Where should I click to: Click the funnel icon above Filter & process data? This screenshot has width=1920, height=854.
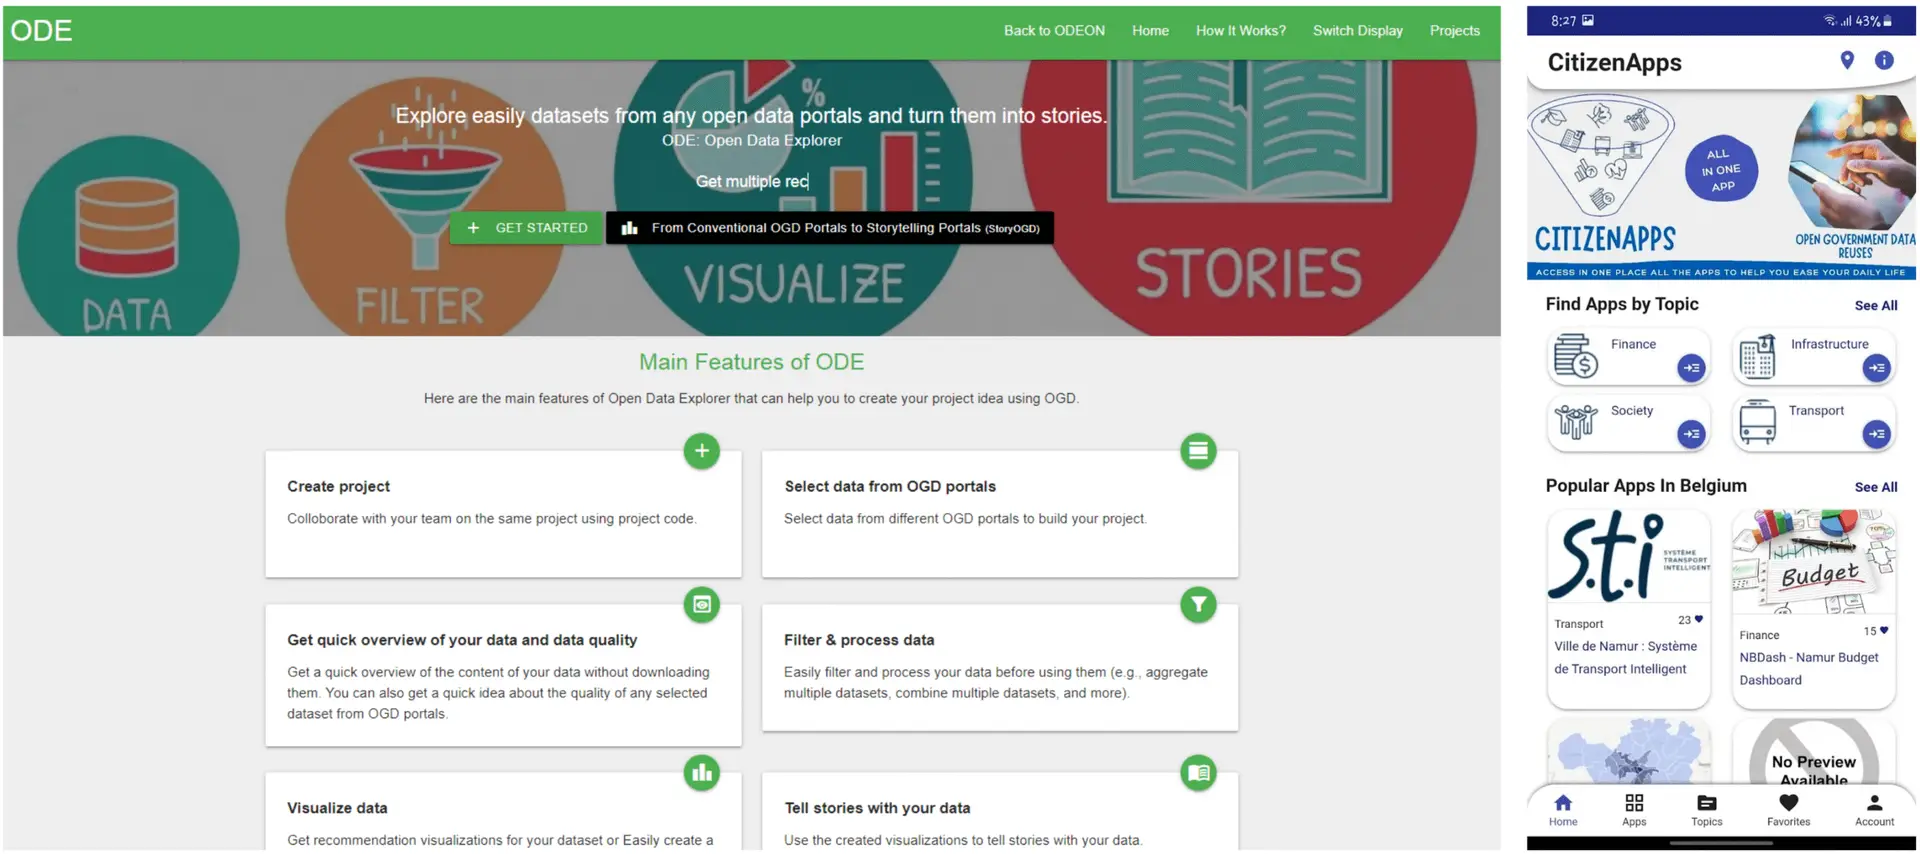click(x=1198, y=605)
